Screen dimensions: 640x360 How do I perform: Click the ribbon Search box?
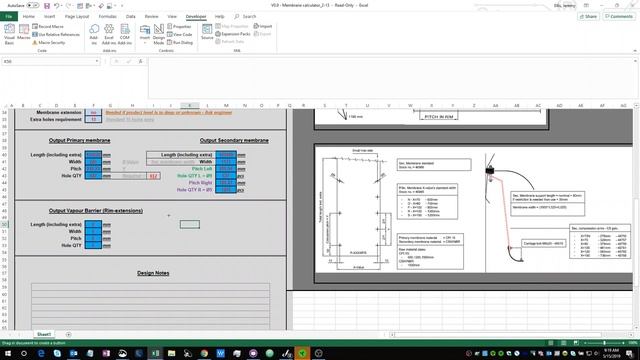point(245,16)
